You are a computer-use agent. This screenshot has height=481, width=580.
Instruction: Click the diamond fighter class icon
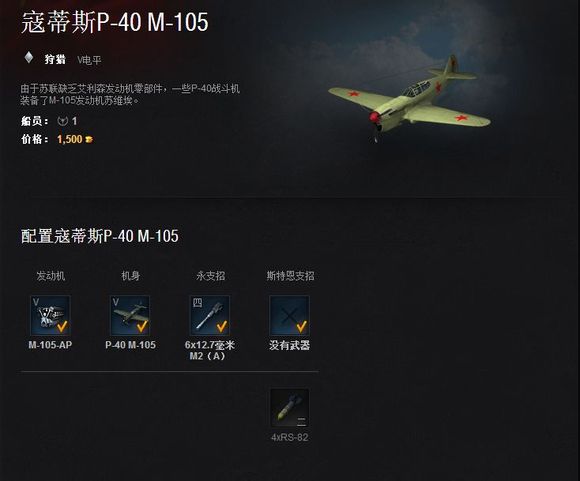coord(29,58)
